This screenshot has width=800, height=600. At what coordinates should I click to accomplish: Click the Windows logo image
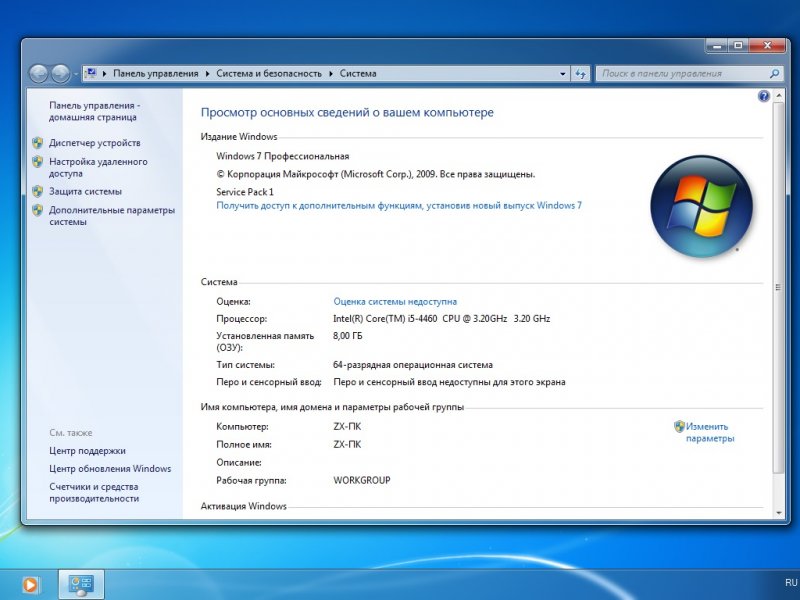point(701,206)
